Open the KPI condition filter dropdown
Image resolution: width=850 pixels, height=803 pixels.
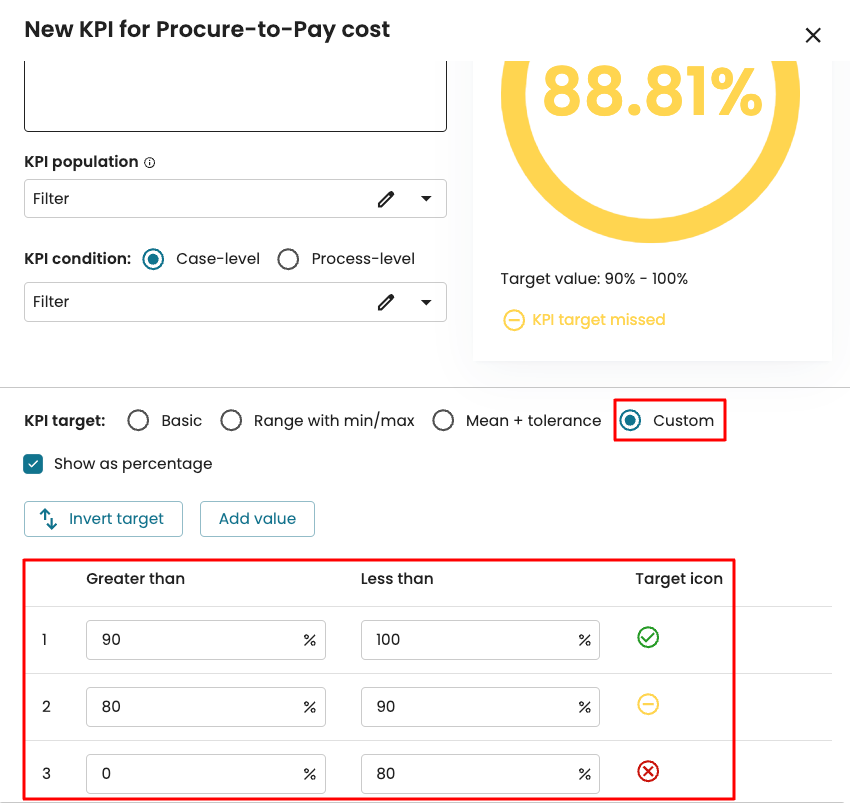[426, 302]
